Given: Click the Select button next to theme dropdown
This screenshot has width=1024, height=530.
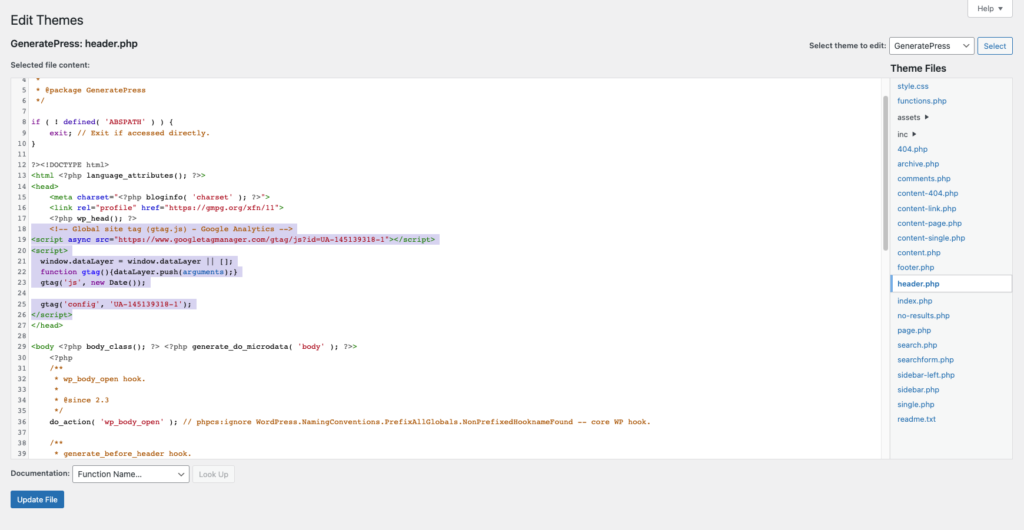Looking at the screenshot, I should (995, 46).
